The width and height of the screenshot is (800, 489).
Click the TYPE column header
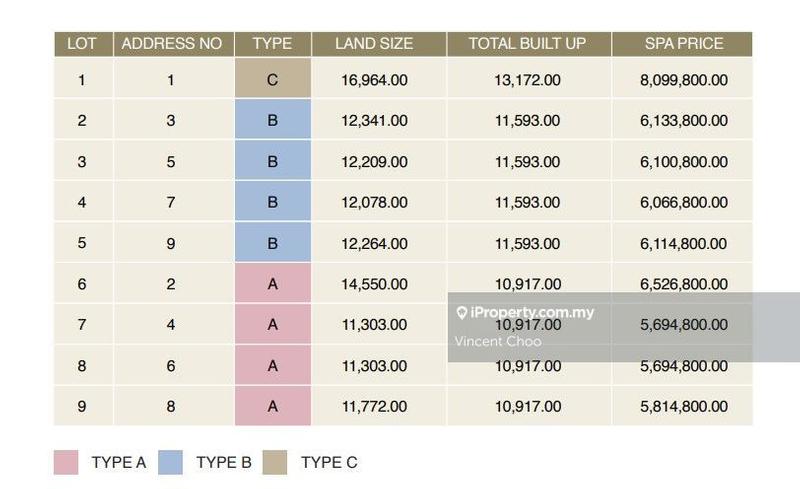pos(272,44)
